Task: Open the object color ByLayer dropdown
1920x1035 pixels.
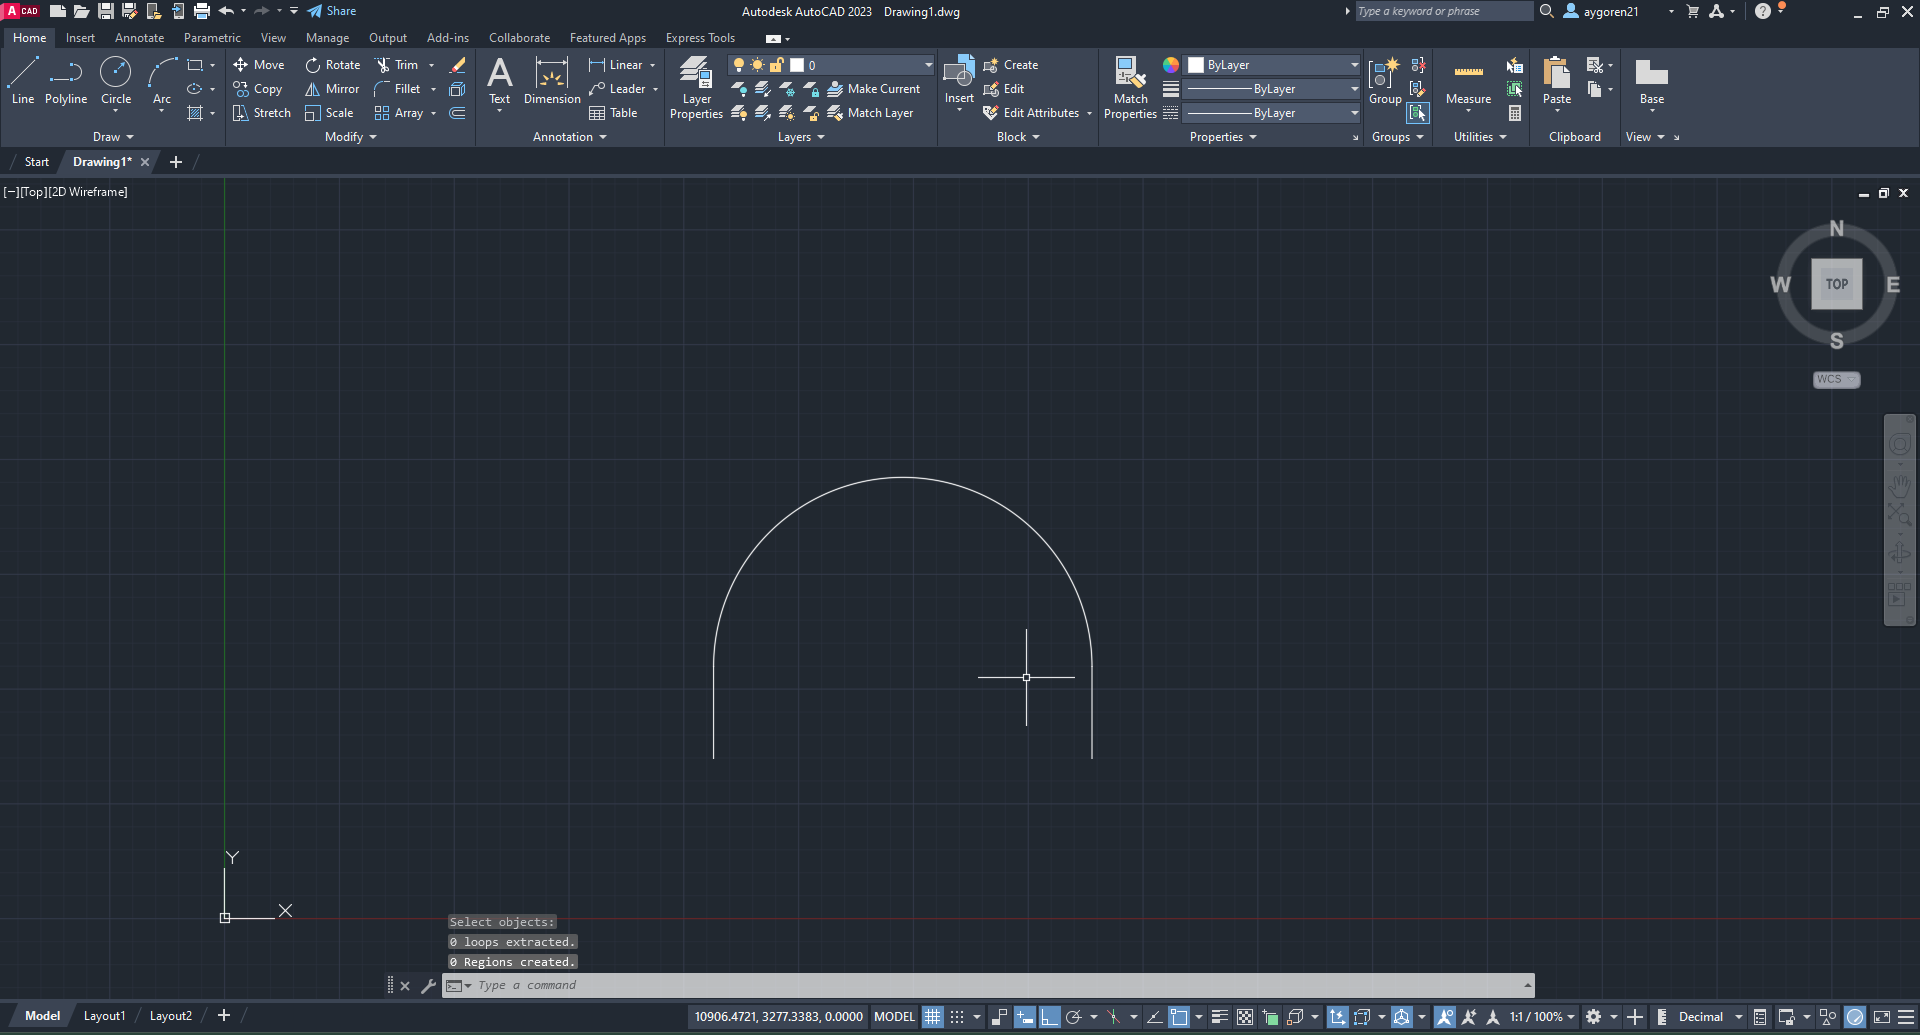Action: coord(1353,64)
